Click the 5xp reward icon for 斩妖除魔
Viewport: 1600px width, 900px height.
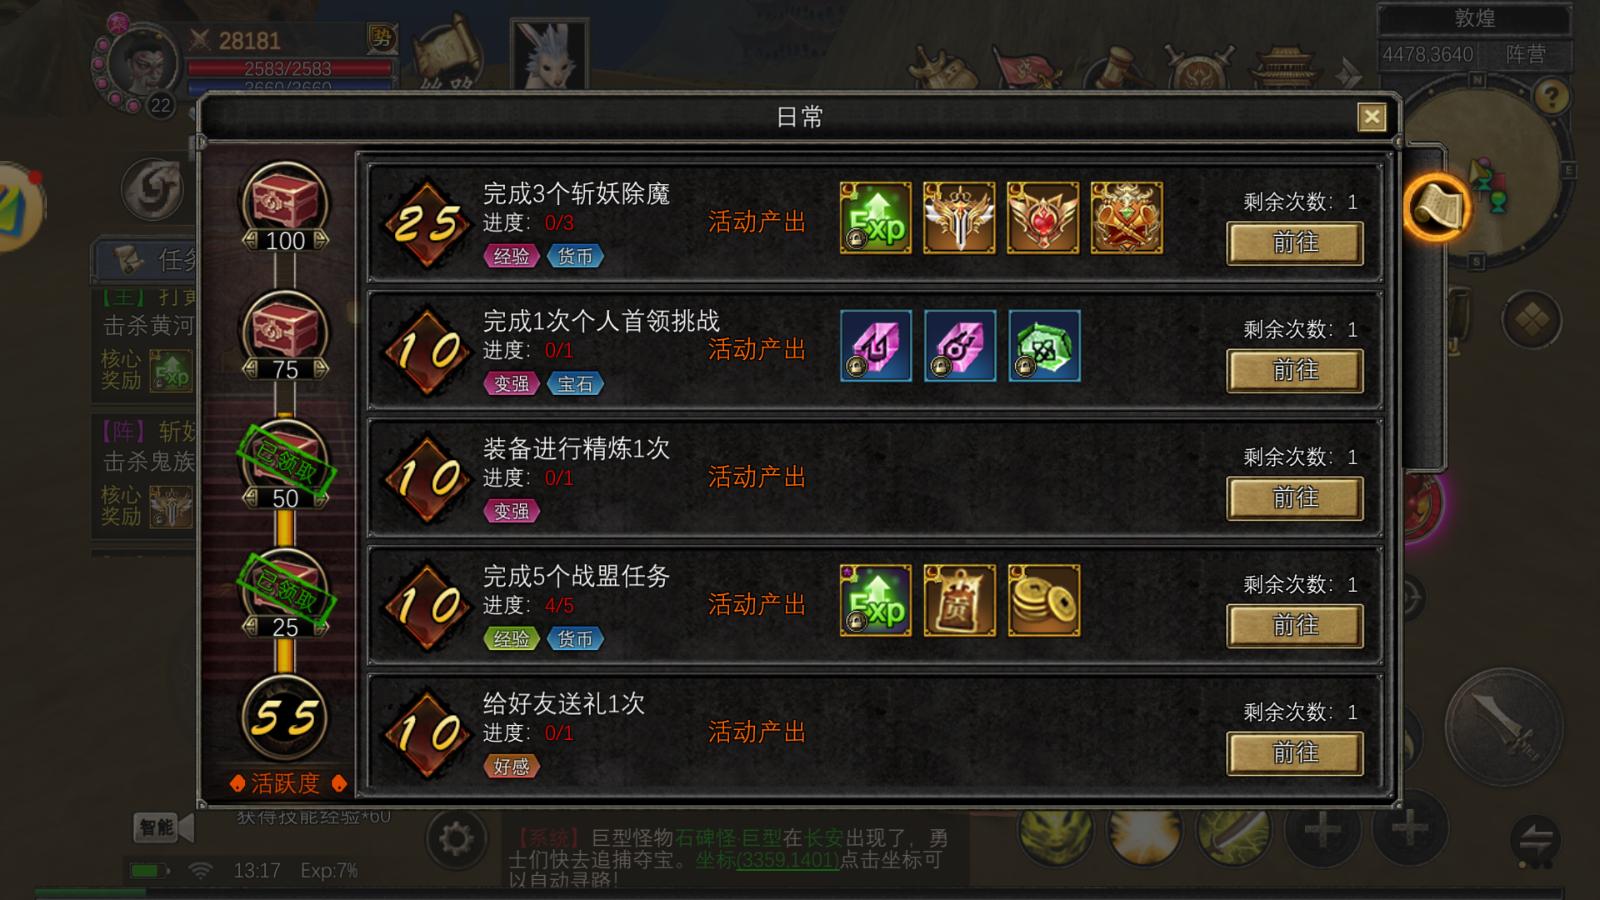click(876, 218)
